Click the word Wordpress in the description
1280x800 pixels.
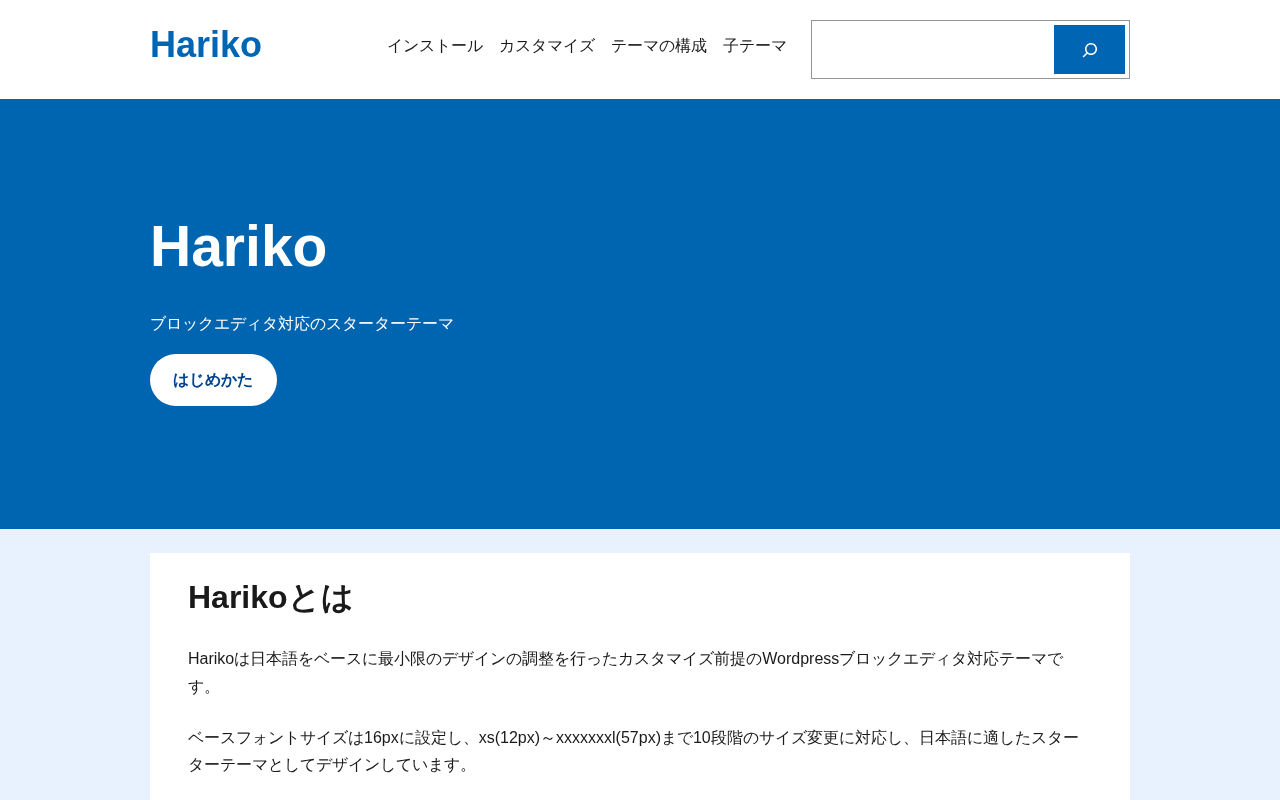[800, 659]
